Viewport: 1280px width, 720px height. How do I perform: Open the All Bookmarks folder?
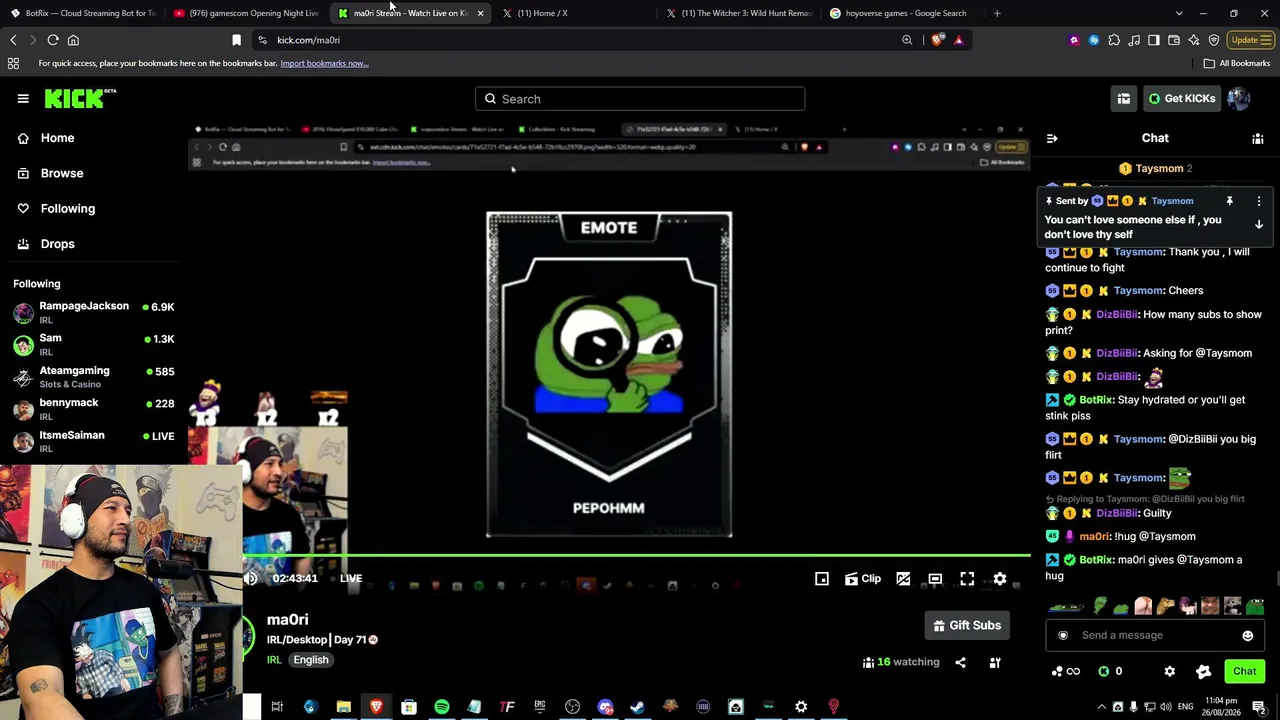tap(1237, 63)
